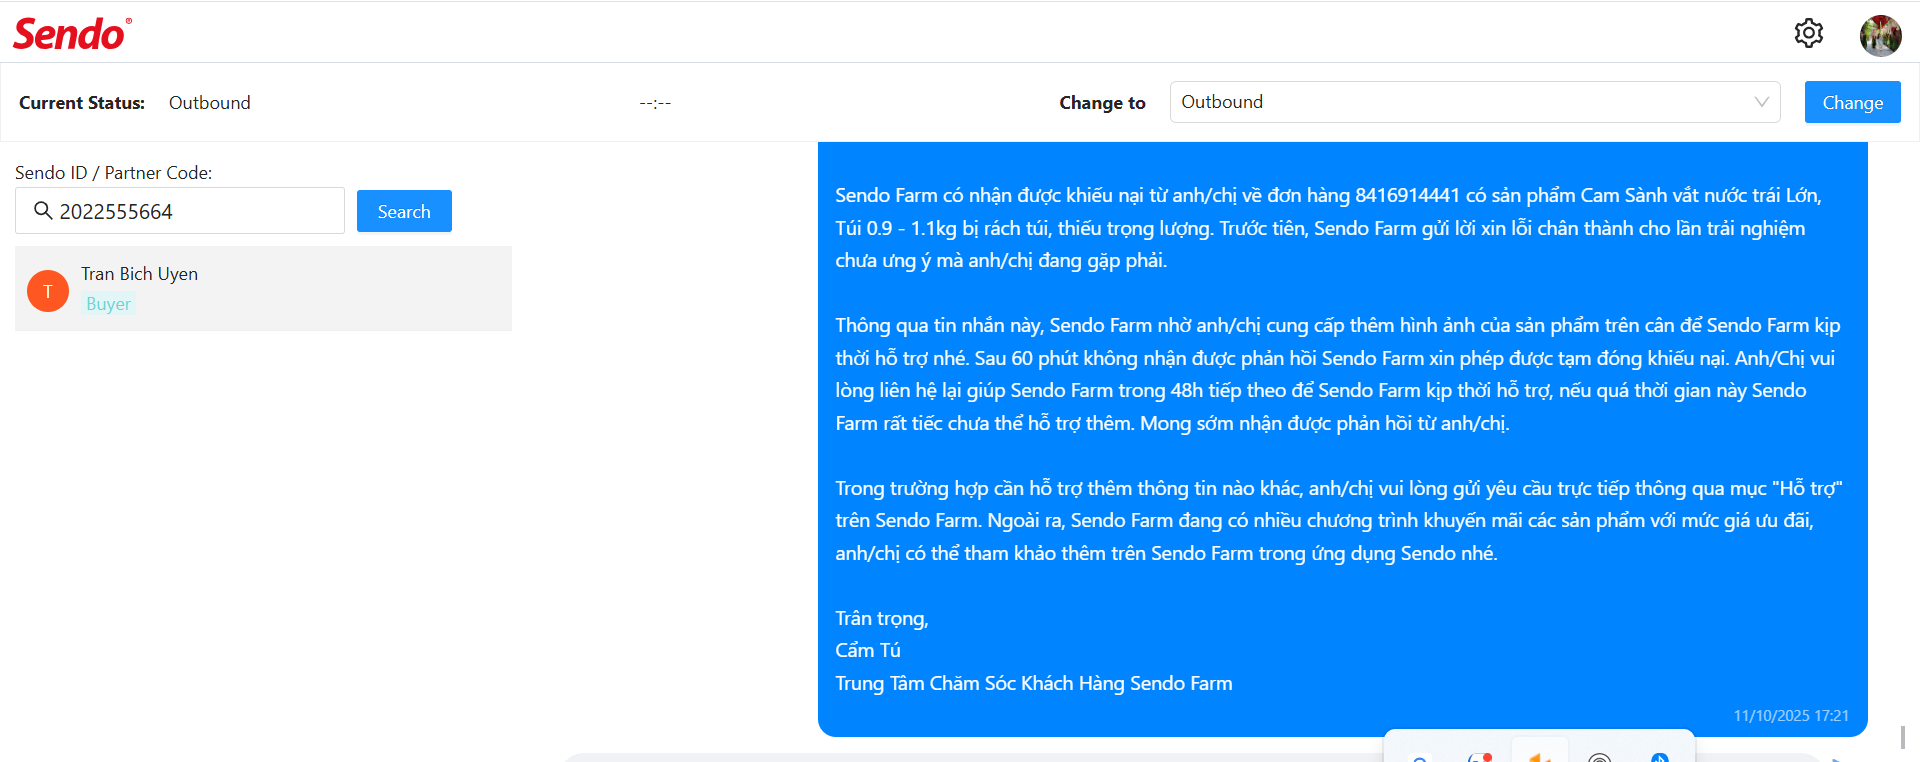Click the user profile avatar photo
1920x762 pixels.
(x=1880, y=35)
